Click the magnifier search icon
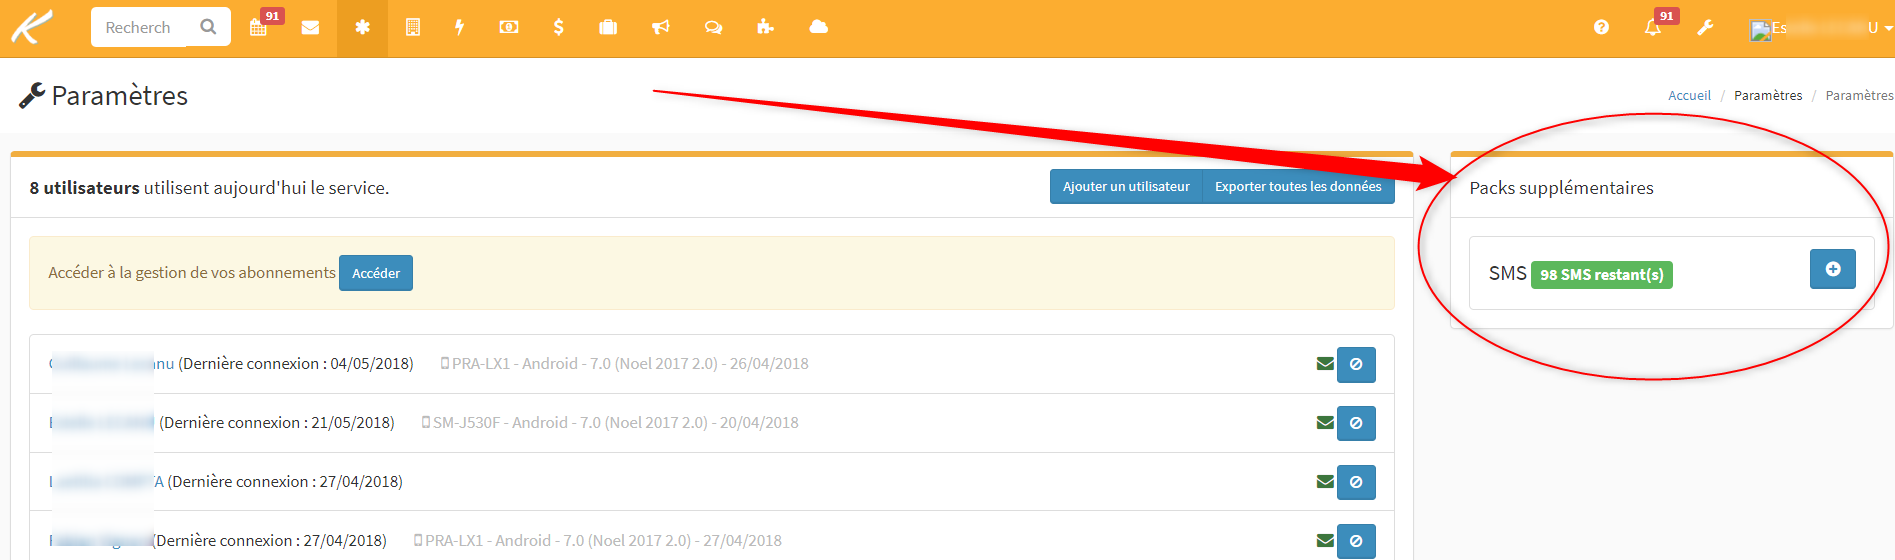 point(208,27)
